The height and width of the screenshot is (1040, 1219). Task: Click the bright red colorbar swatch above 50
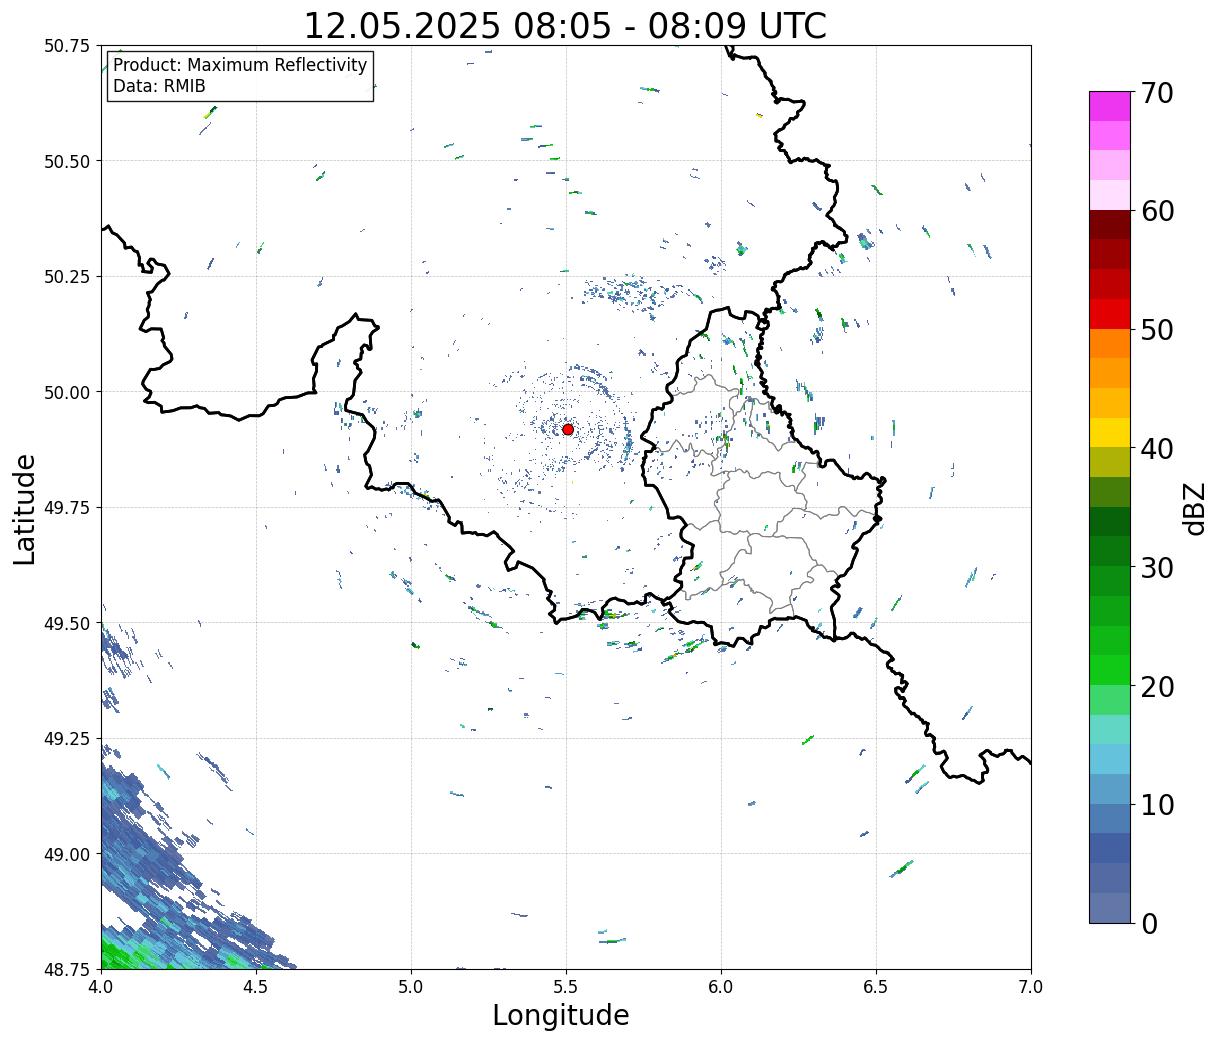(x=1109, y=314)
